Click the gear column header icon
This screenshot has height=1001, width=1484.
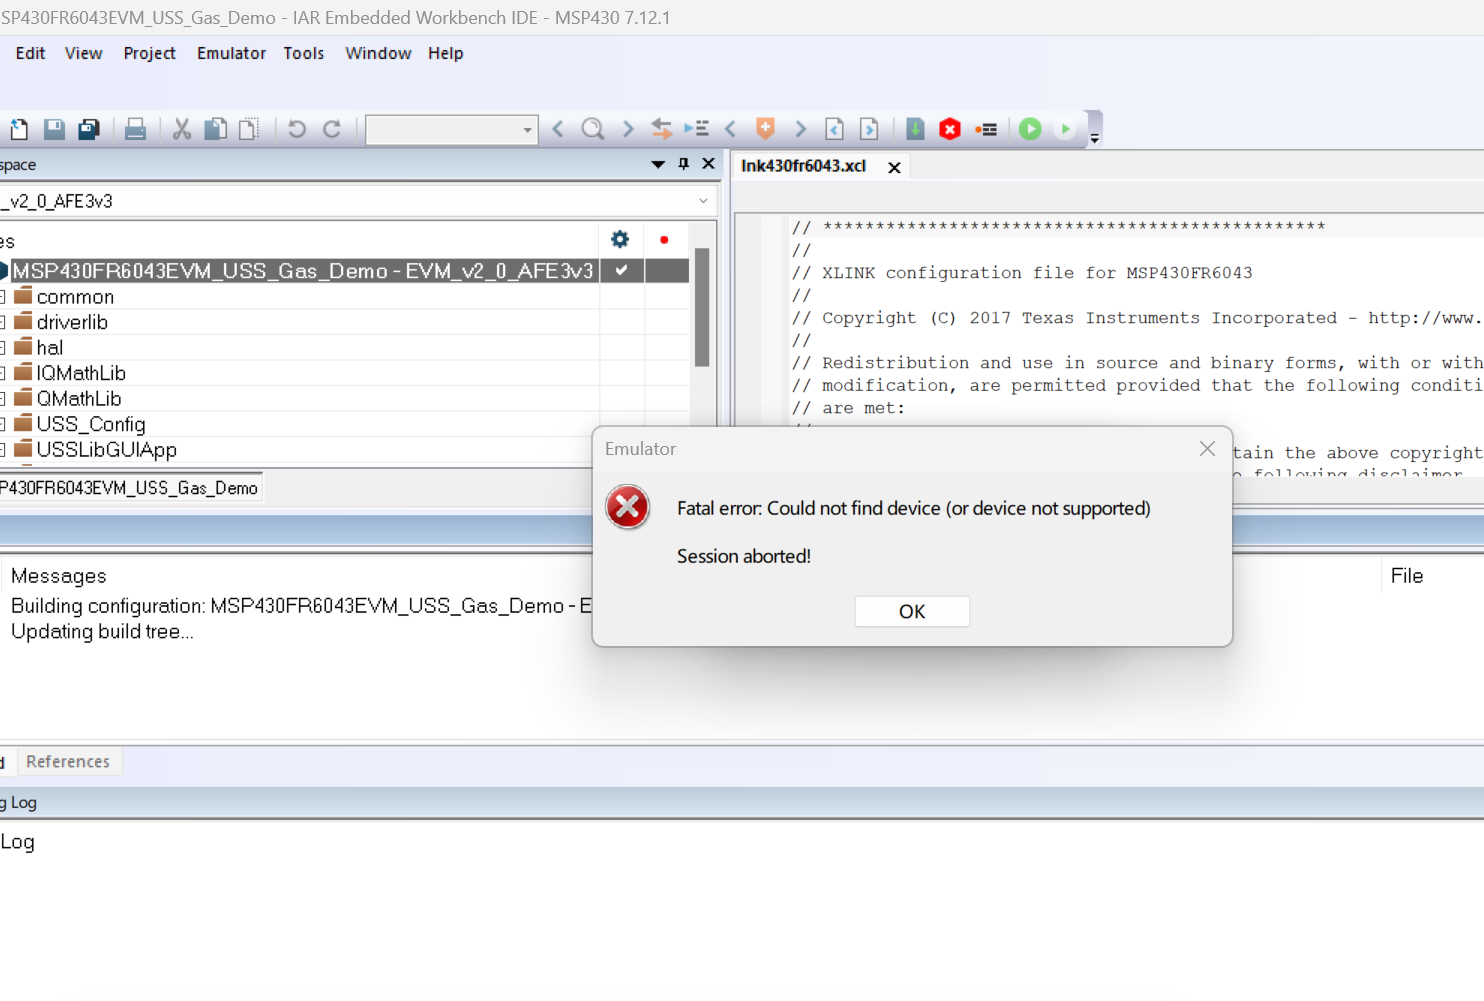click(620, 239)
